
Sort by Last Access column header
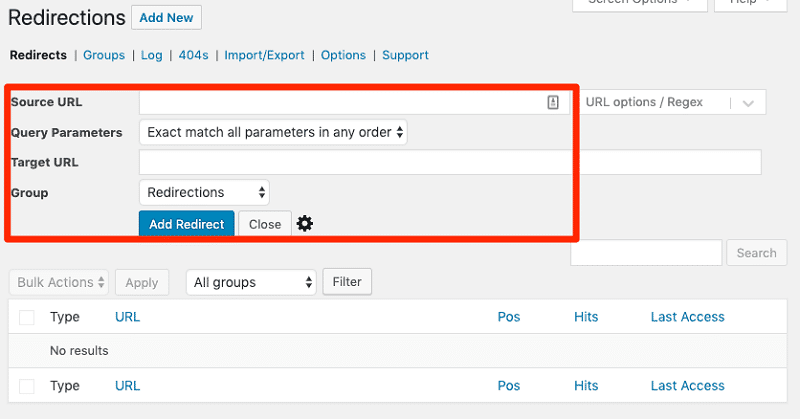click(687, 317)
